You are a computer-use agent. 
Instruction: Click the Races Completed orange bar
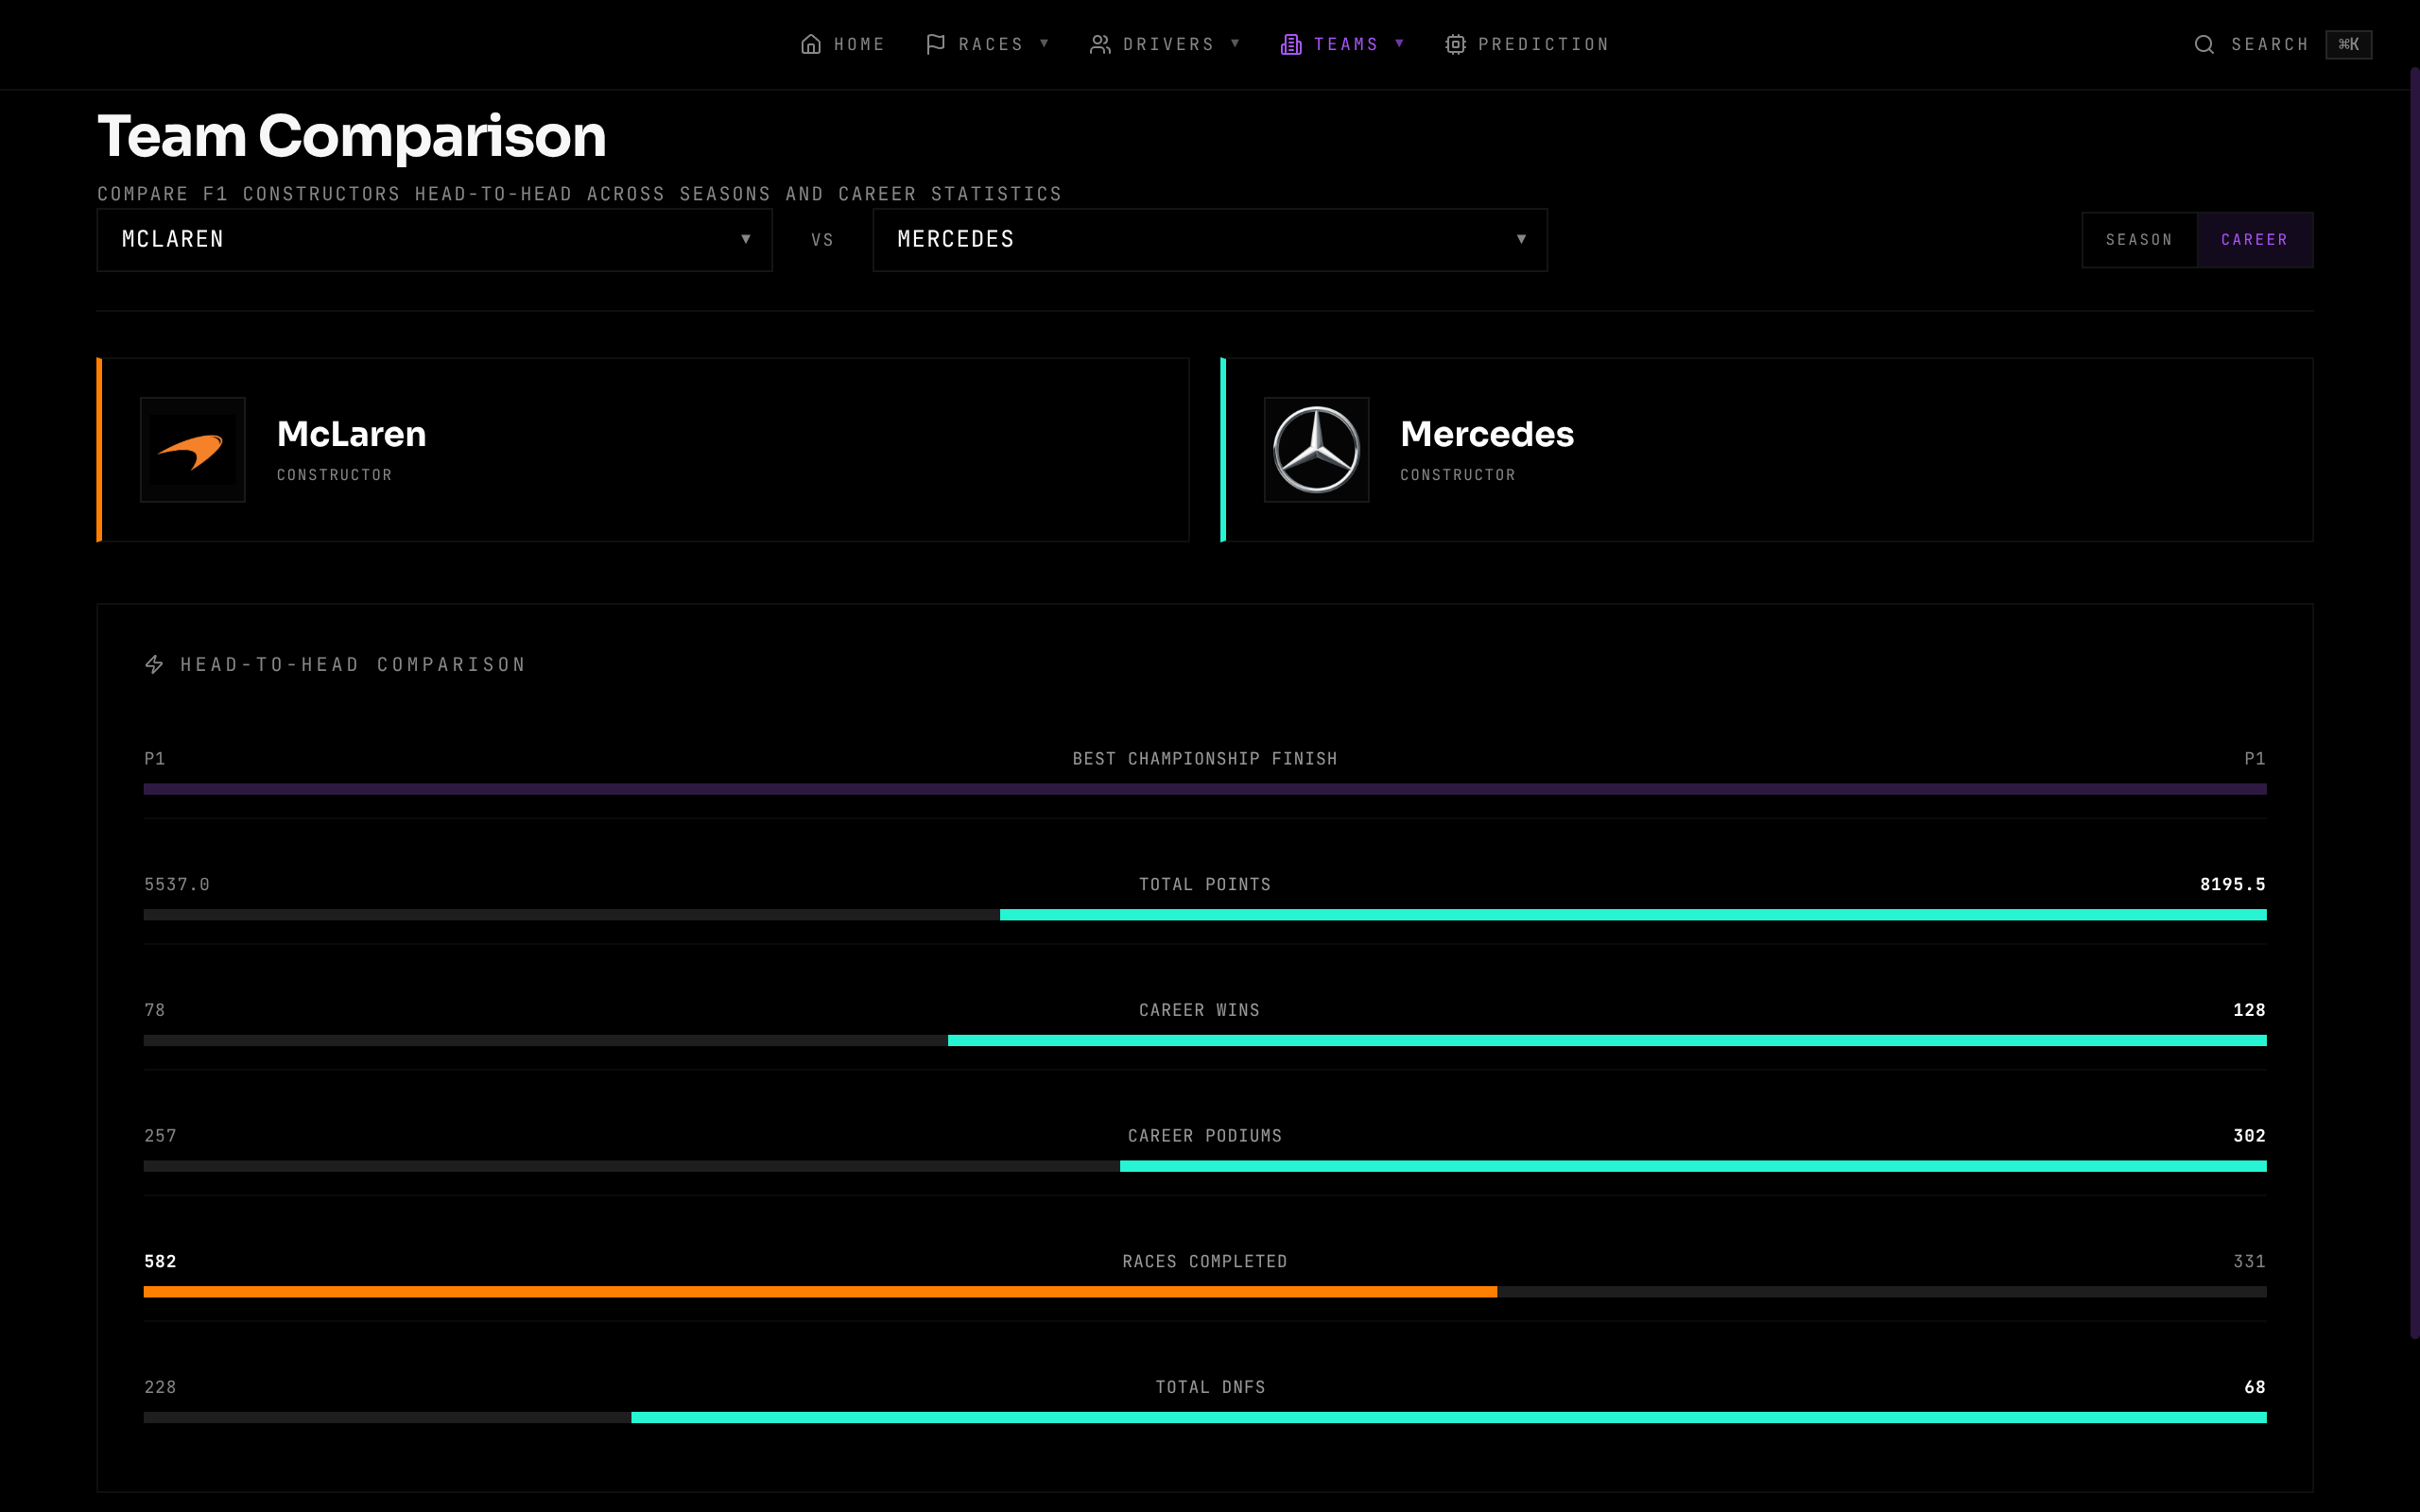click(820, 1292)
